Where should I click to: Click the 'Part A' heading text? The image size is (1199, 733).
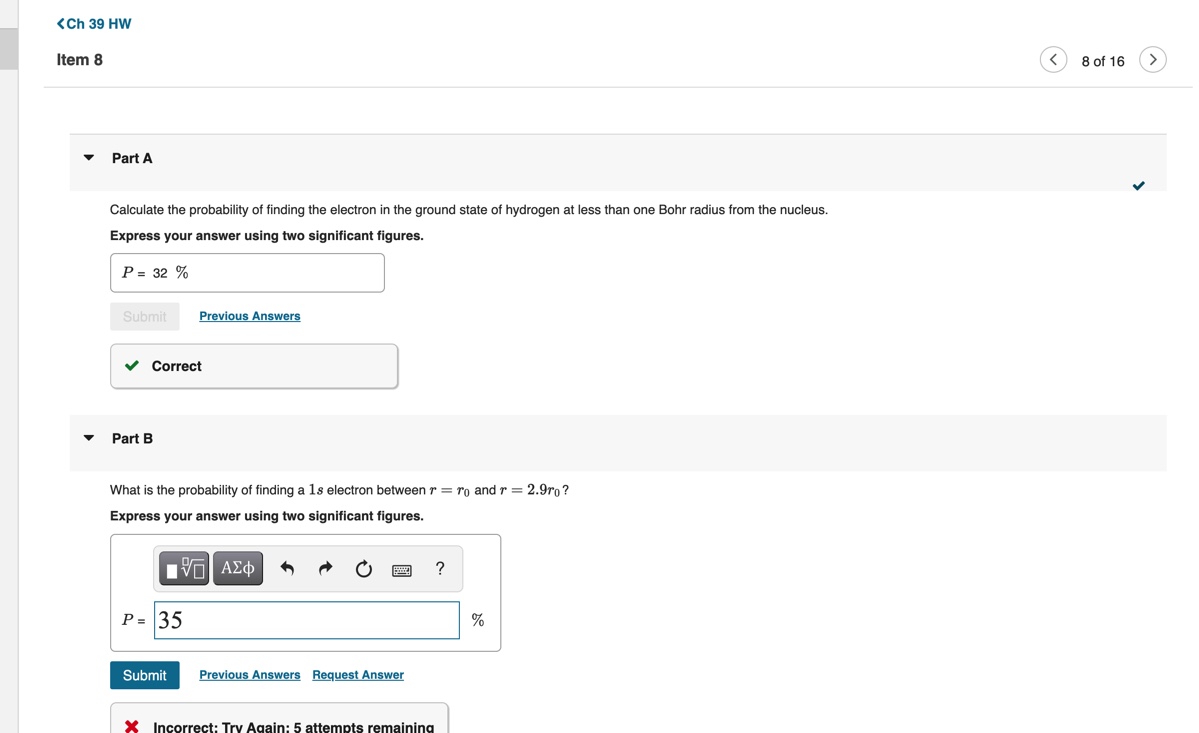(132, 158)
